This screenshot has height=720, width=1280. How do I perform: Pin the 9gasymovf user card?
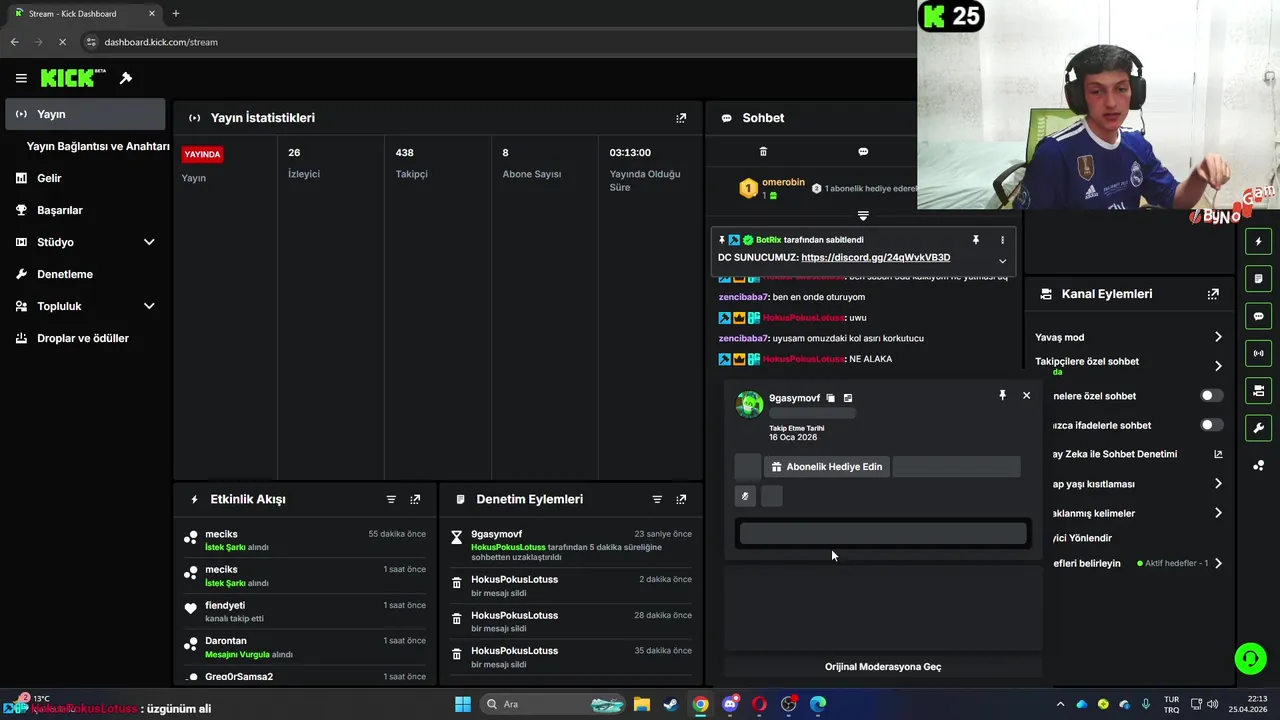click(x=1002, y=396)
